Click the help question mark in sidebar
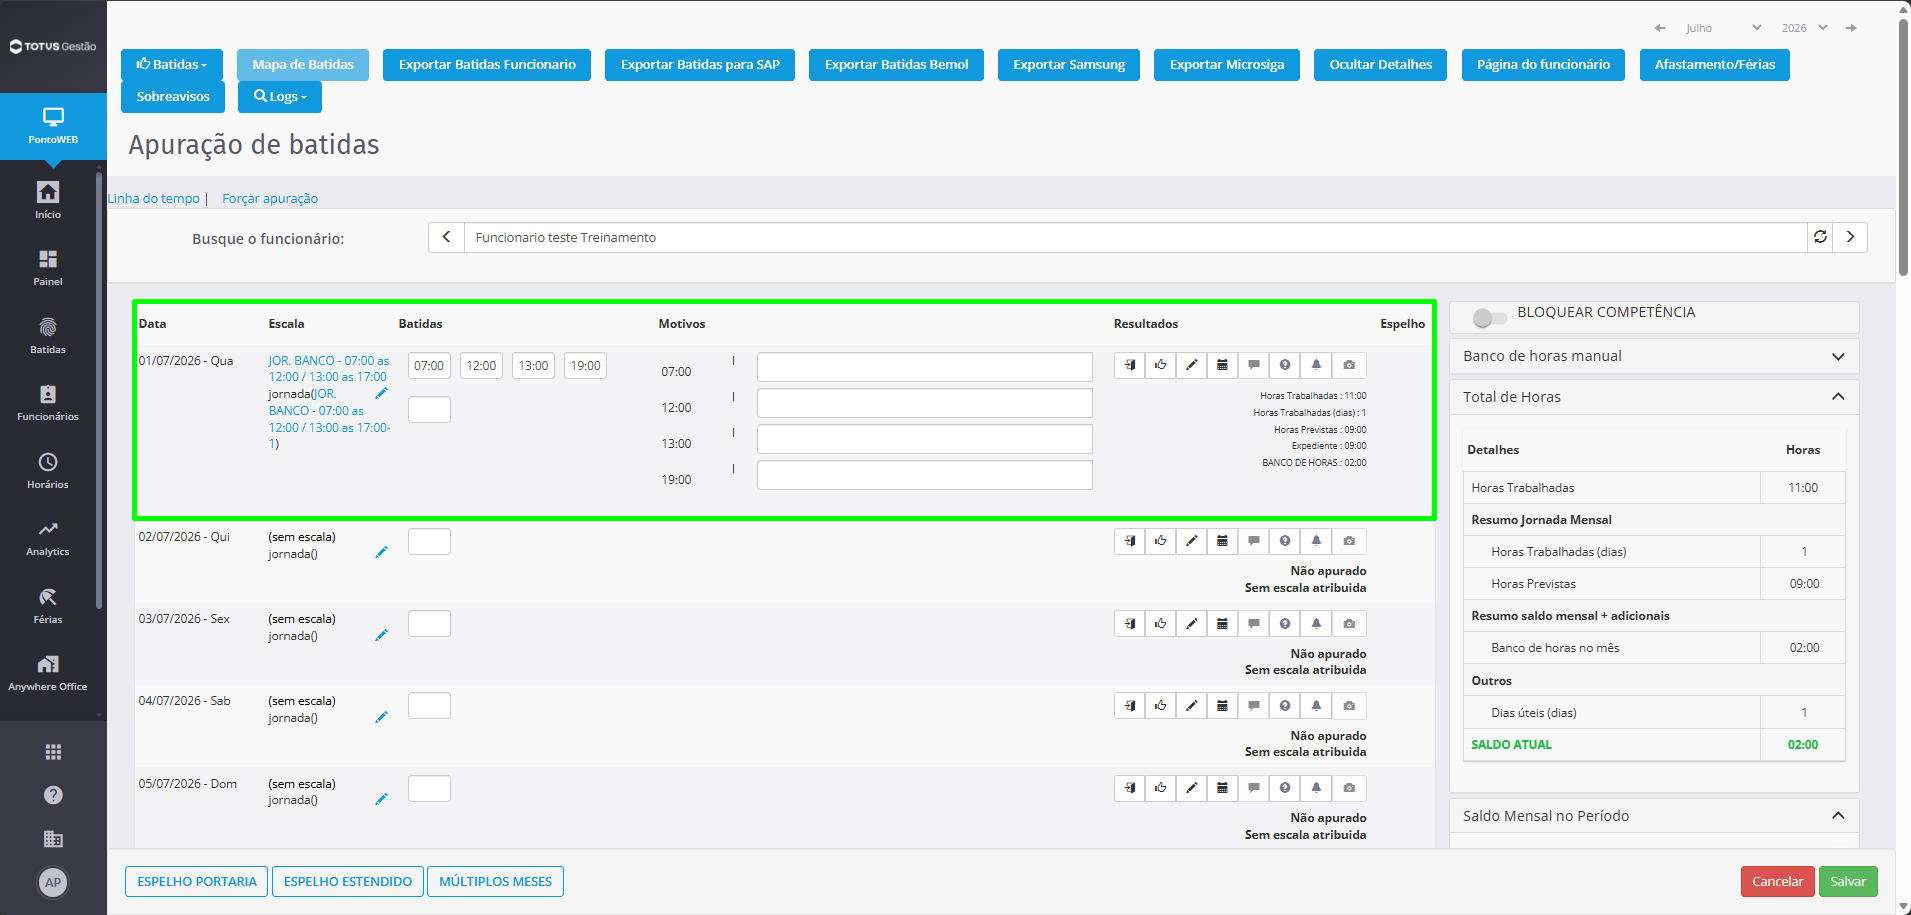Image resolution: width=1911 pixels, height=915 pixels. click(53, 795)
